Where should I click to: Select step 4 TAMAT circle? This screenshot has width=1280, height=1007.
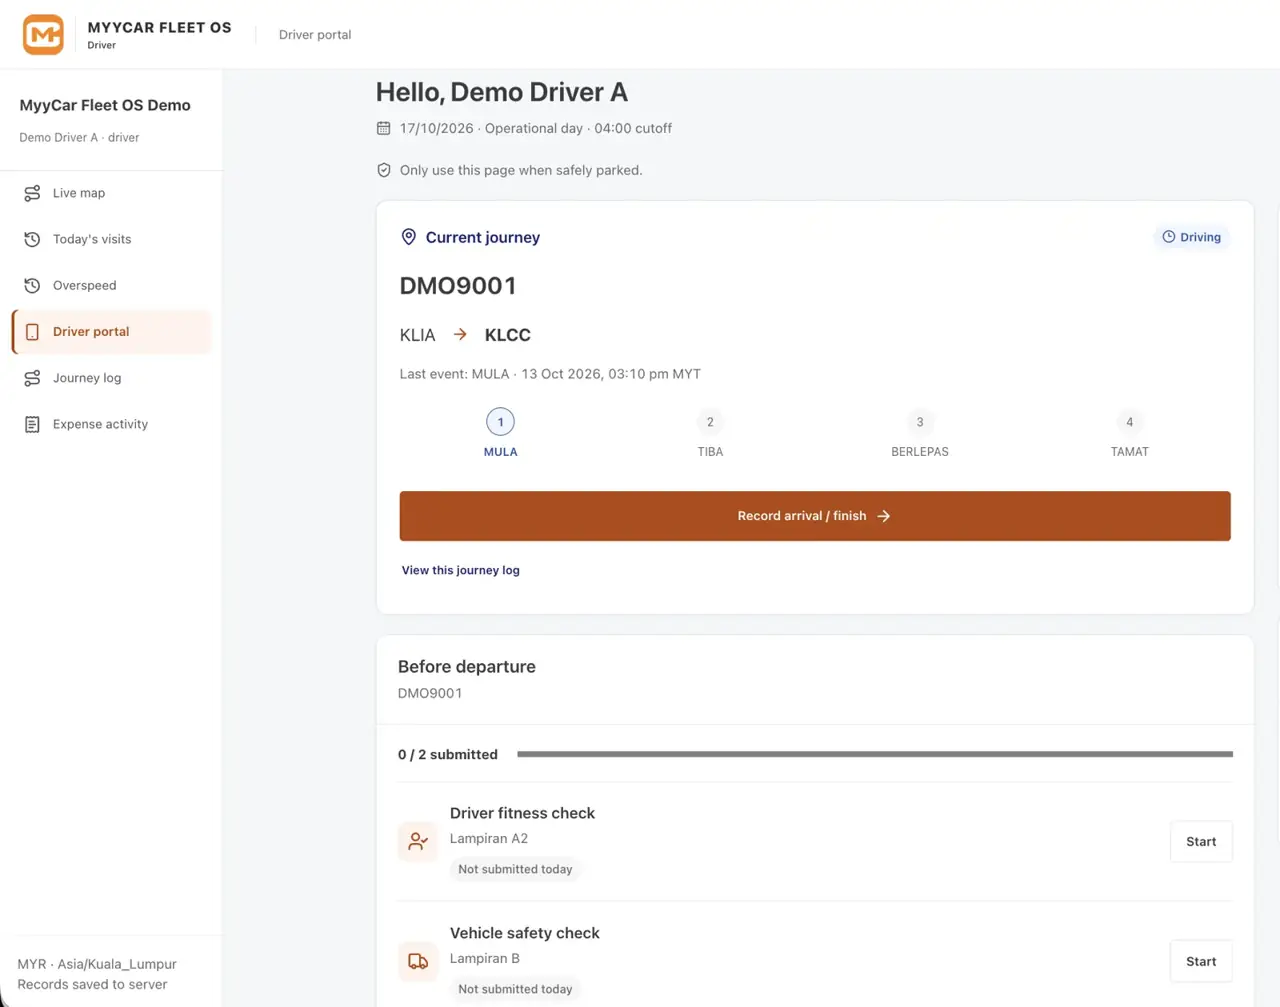point(1130,422)
